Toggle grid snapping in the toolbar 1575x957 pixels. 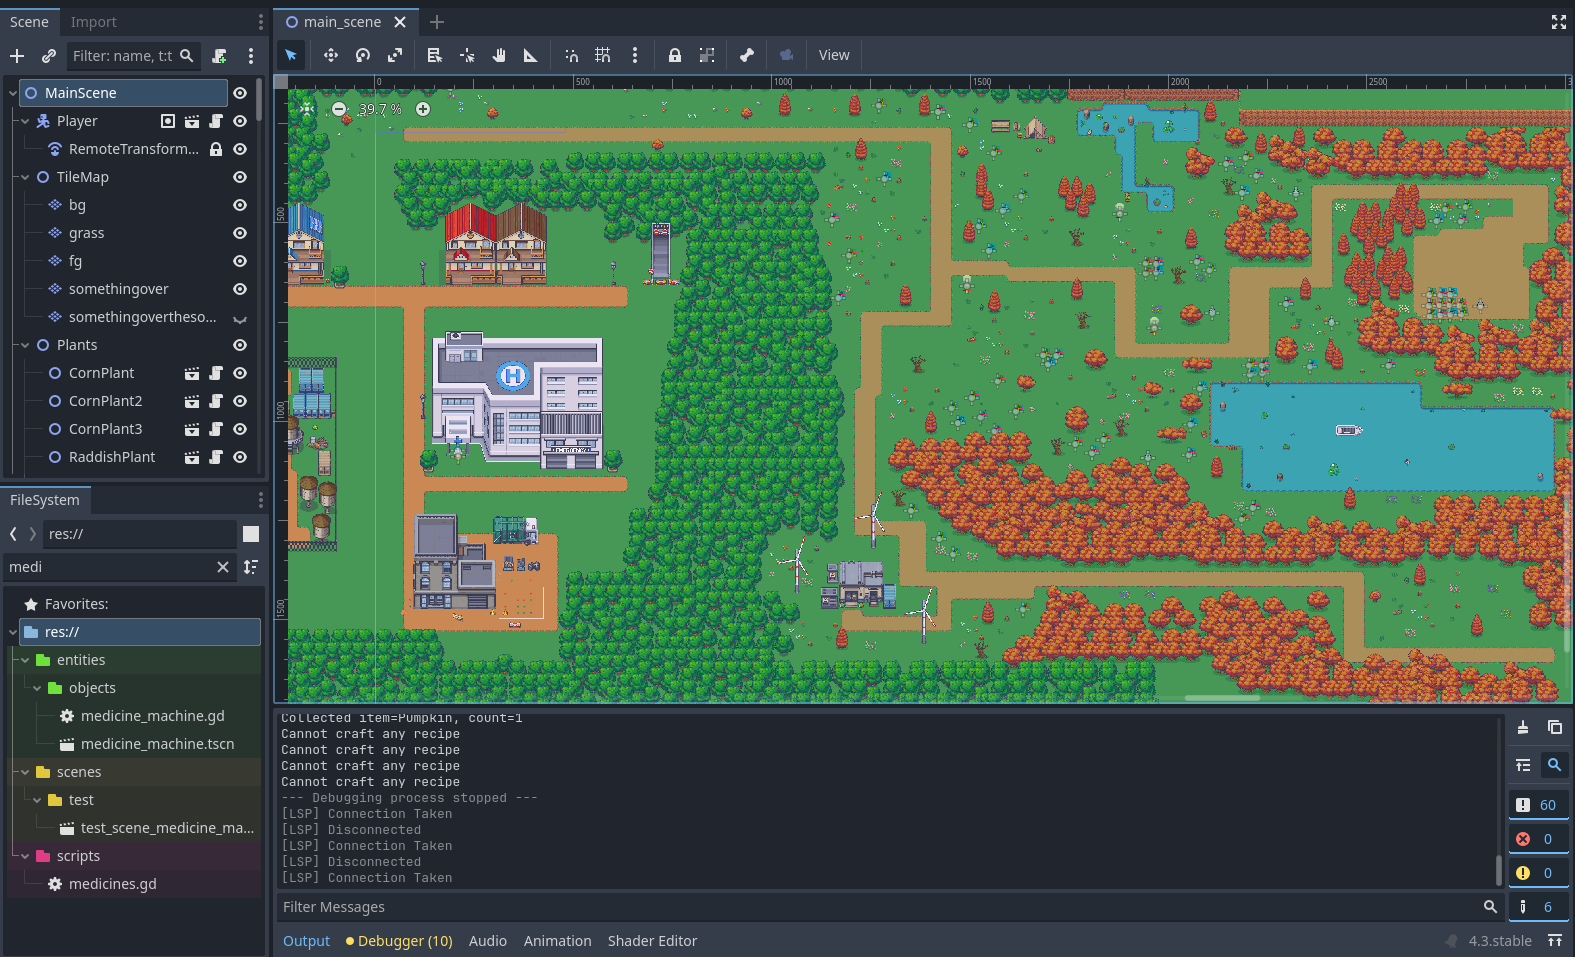(x=603, y=55)
